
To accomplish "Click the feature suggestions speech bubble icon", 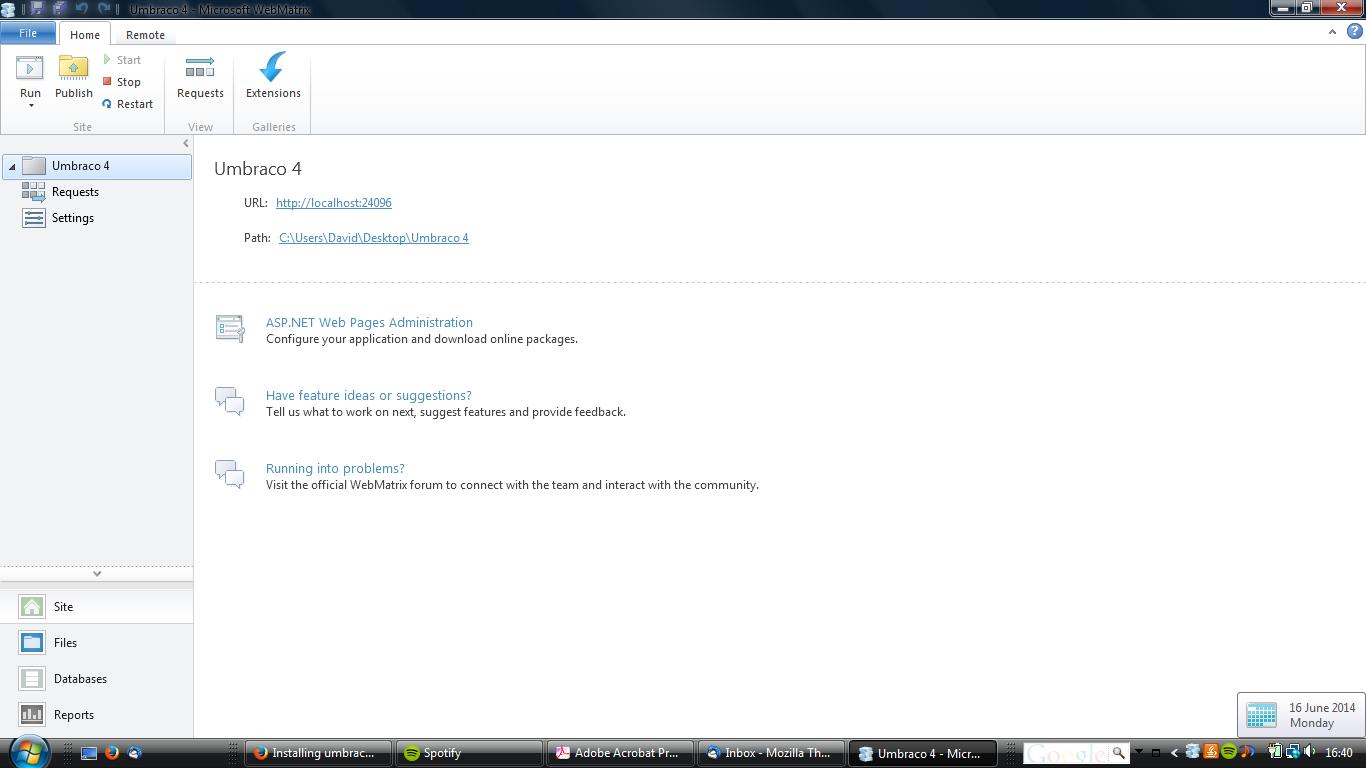I will click(230, 401).
